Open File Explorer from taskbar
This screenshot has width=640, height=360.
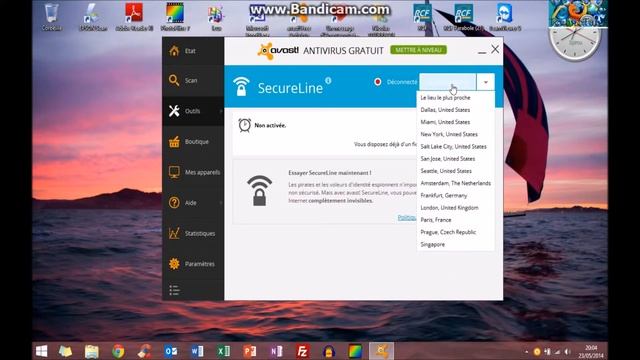coord(92,351)
